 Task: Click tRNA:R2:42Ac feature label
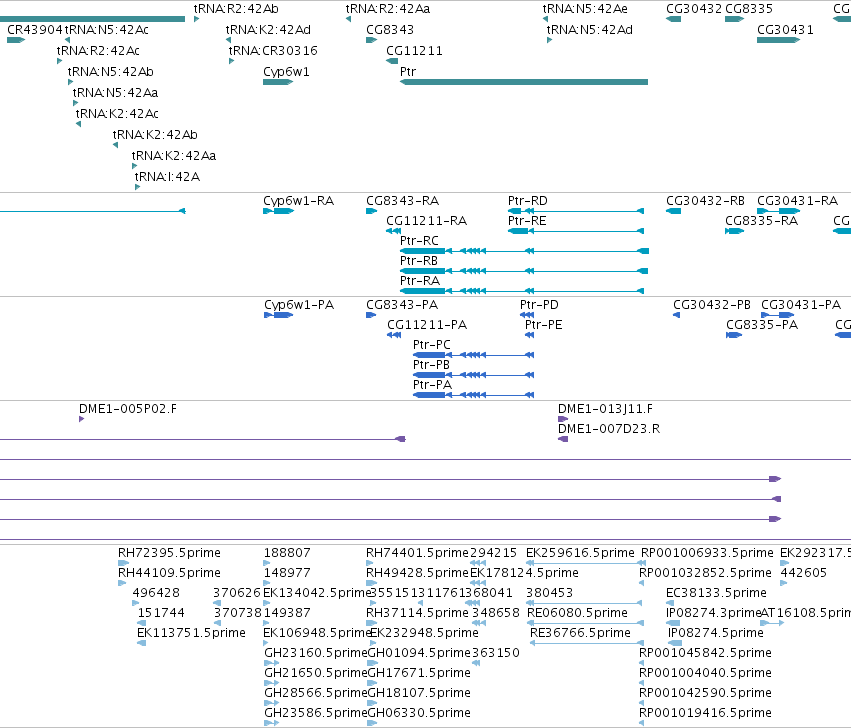tap(98, 51)
